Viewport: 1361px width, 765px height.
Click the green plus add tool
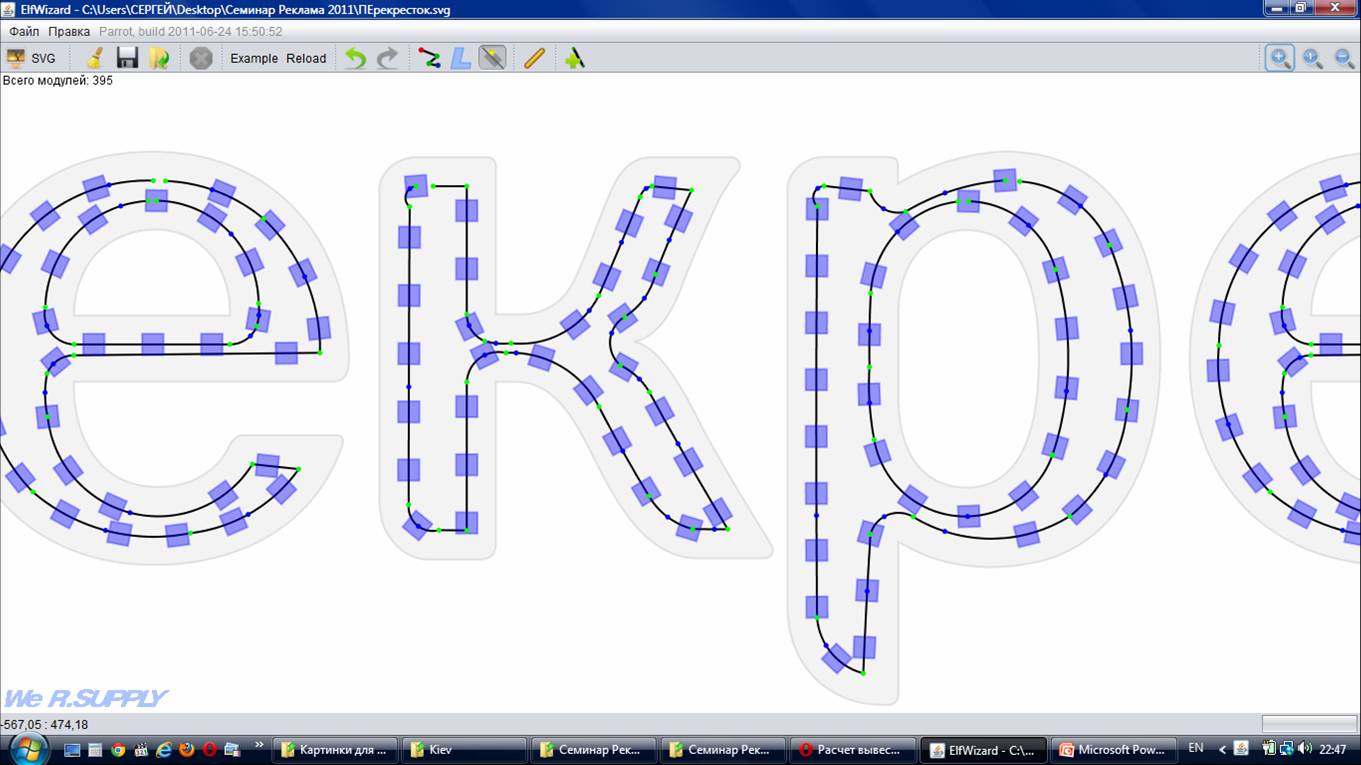(574, 58)
